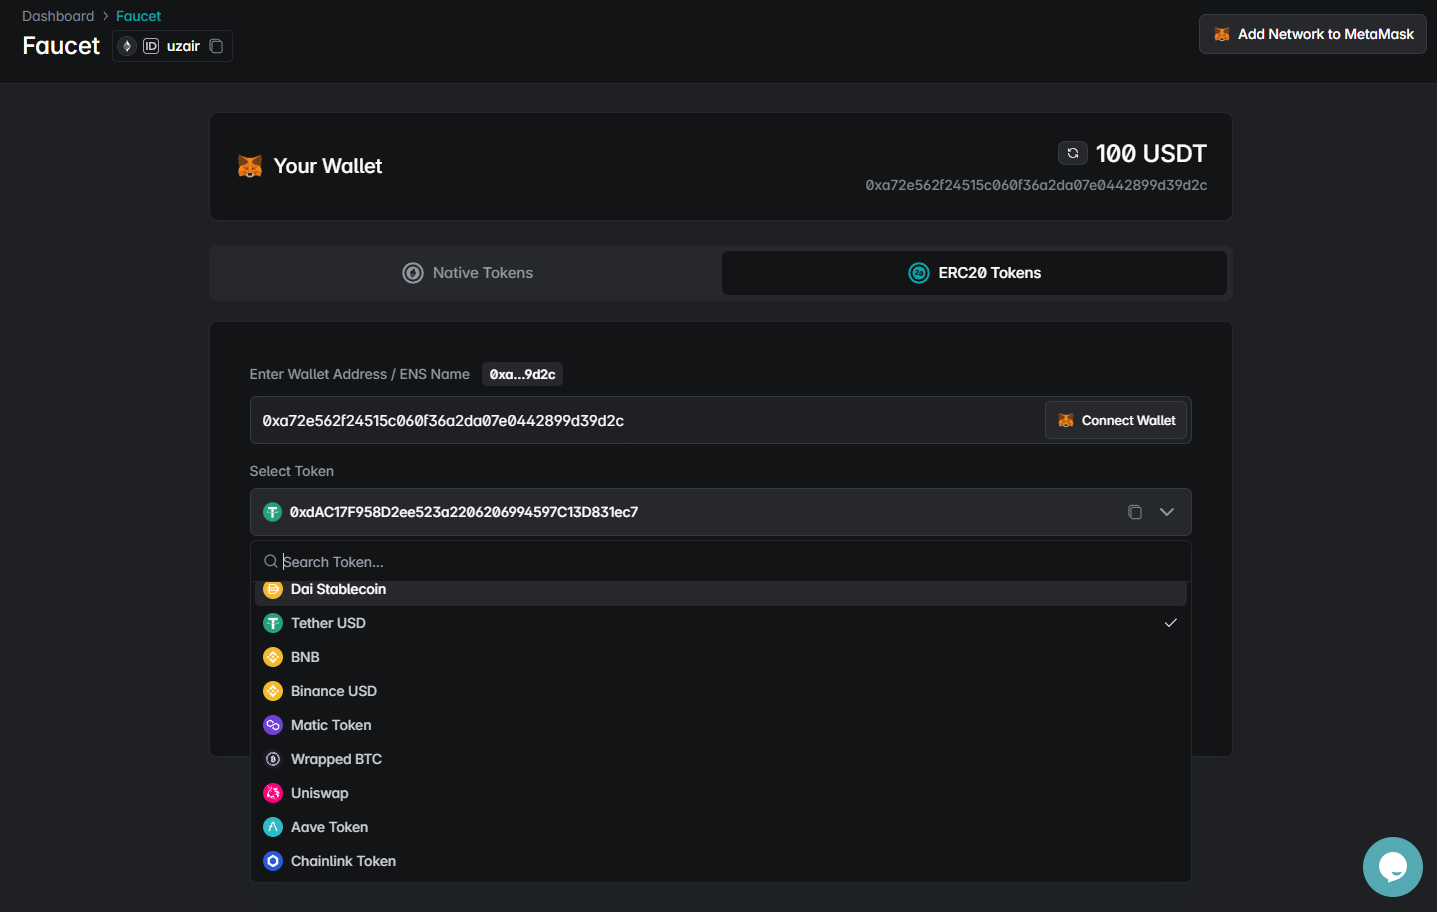This screenshot has height=912, width=1437.
Task: Click Add Network to MetaMask button
Action: 1312,34
